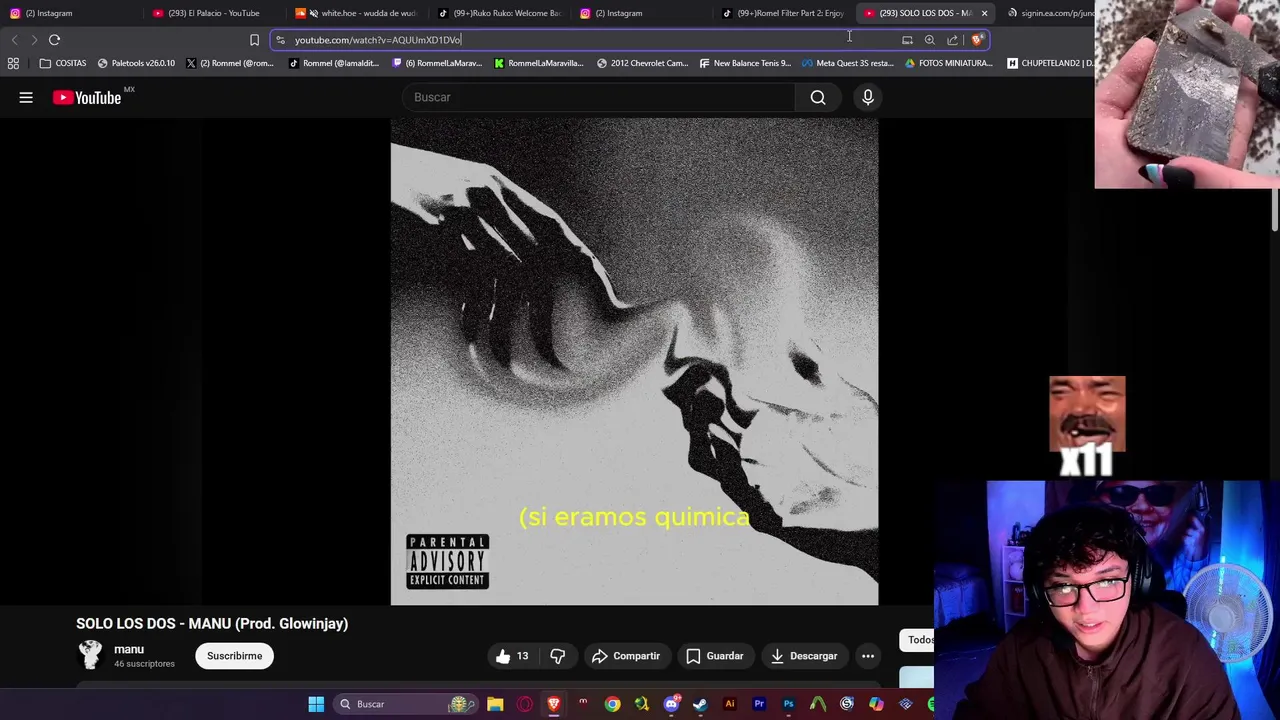Switch to the second Instagram tab
1280x720 pixels.
[x=642, y=13]
